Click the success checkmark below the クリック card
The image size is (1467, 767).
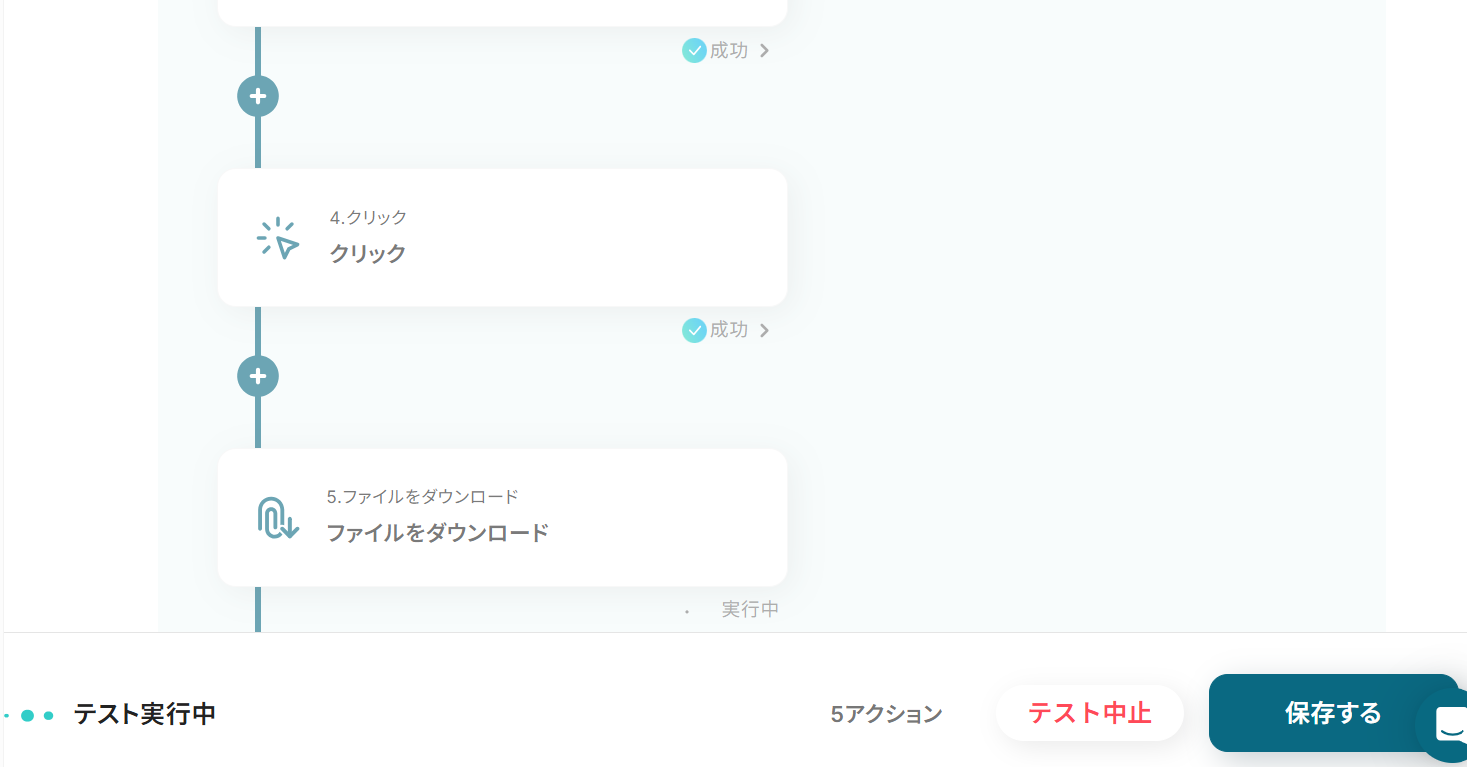coord(694,330)
